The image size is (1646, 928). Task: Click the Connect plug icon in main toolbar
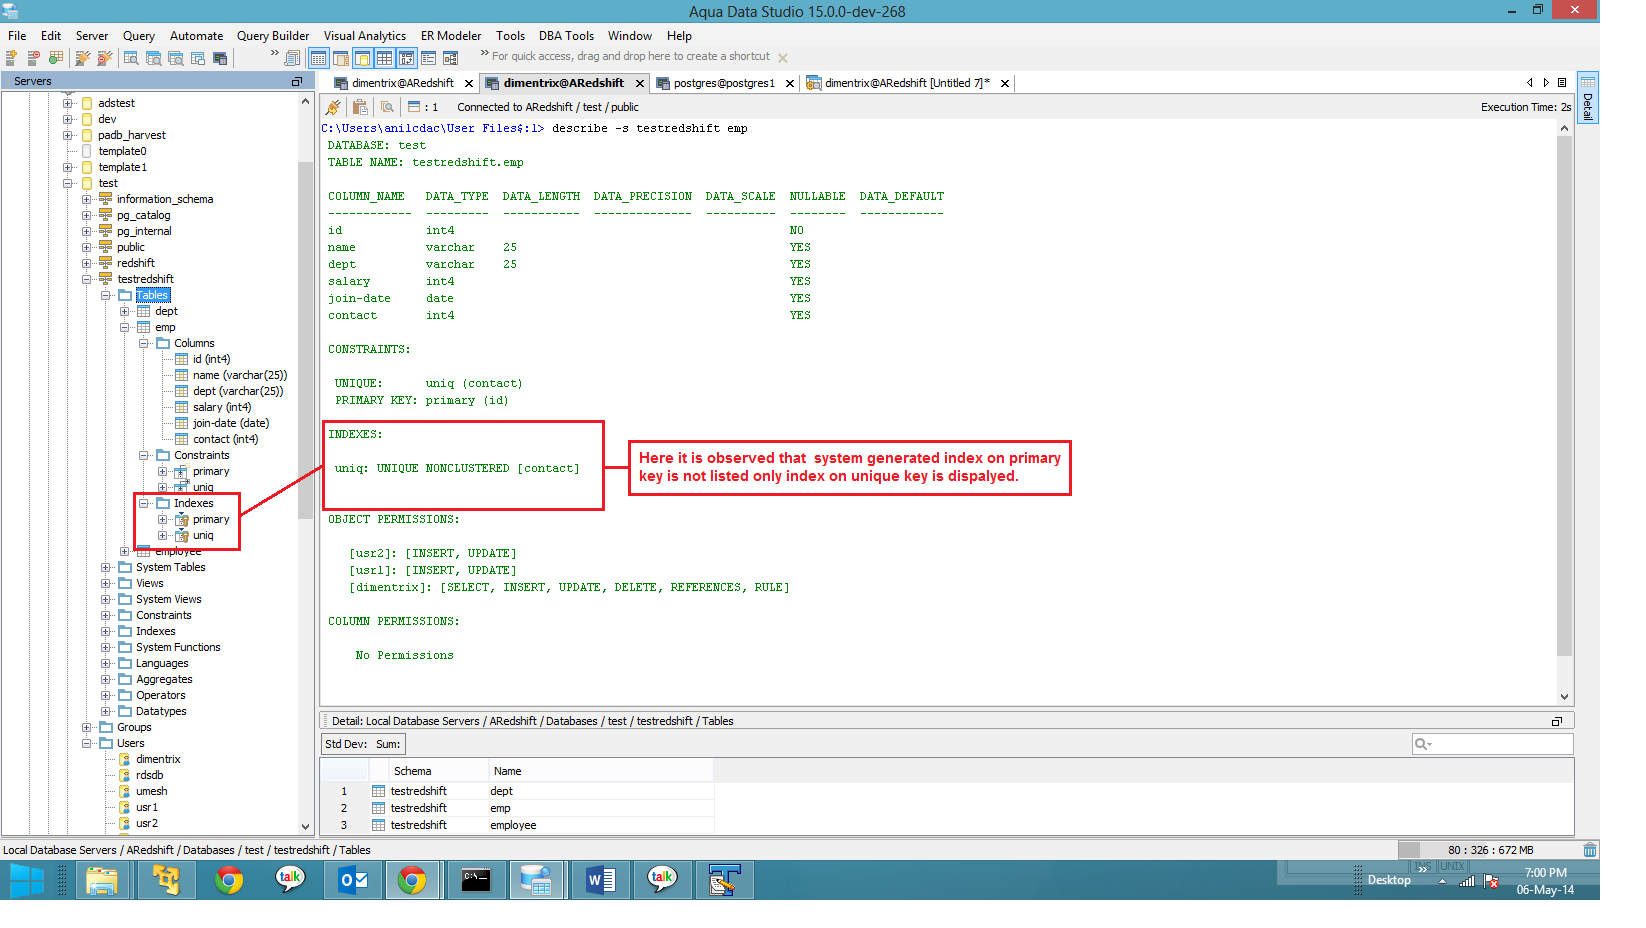pyautogui.click(x=84, y=58)
